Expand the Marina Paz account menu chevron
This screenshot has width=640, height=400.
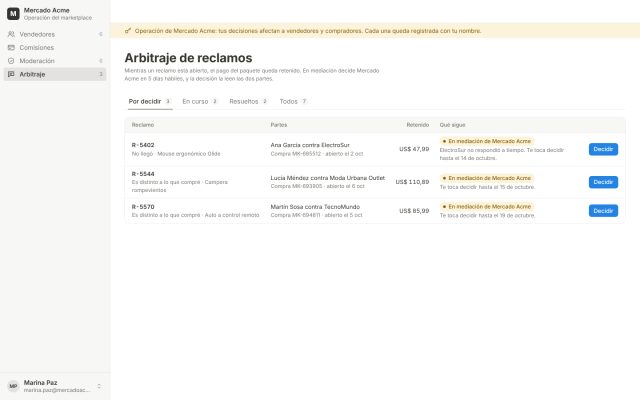pyautogui.click(x=99, y=386)
